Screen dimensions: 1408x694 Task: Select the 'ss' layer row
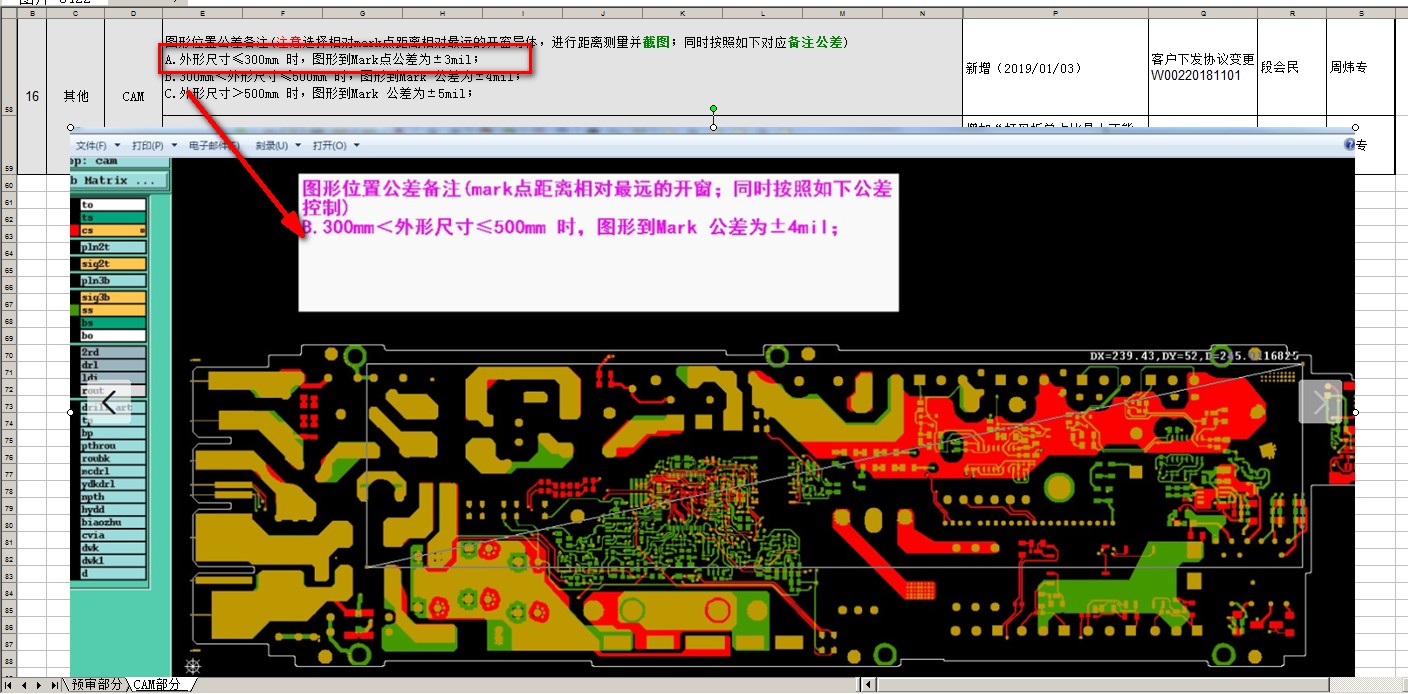[113, 311]
